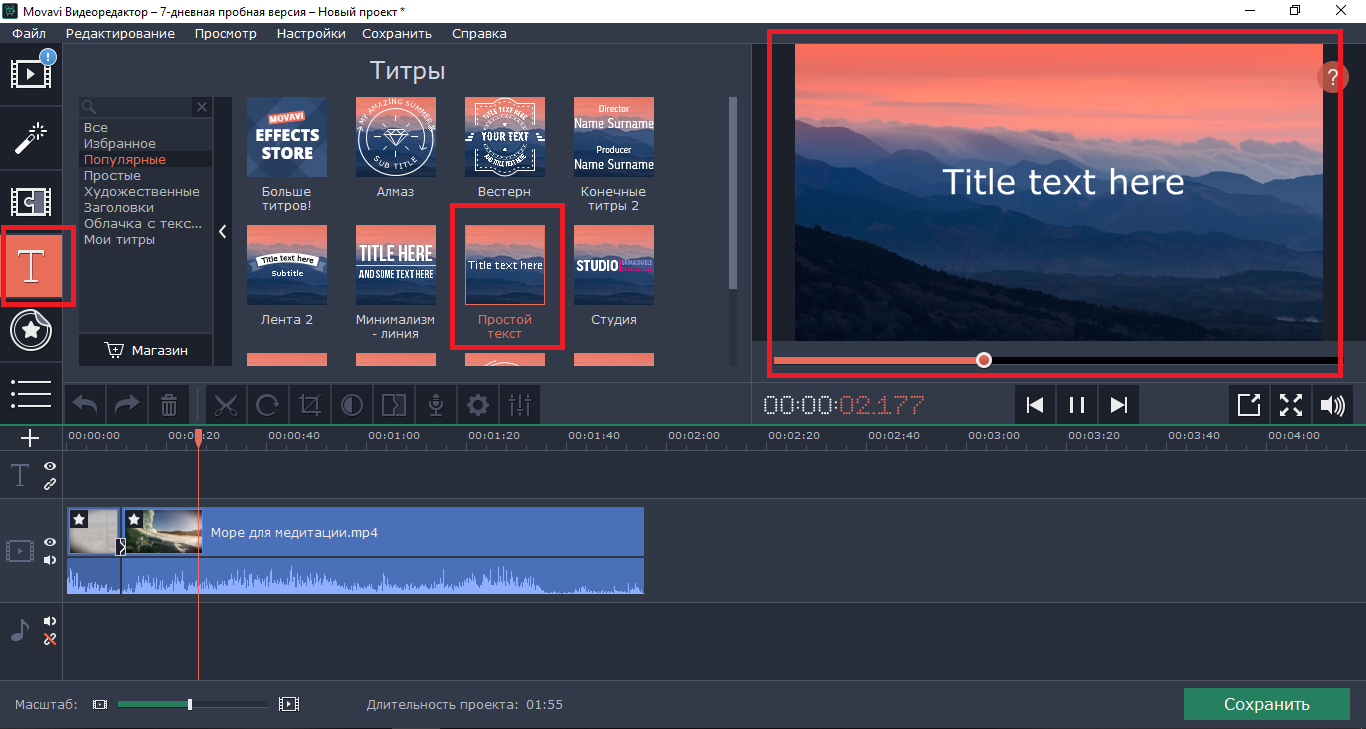This screenshot has width=1366, height=729.
Task: Open the Transitions tab in sidebar
Action: (x=31, y=202)
